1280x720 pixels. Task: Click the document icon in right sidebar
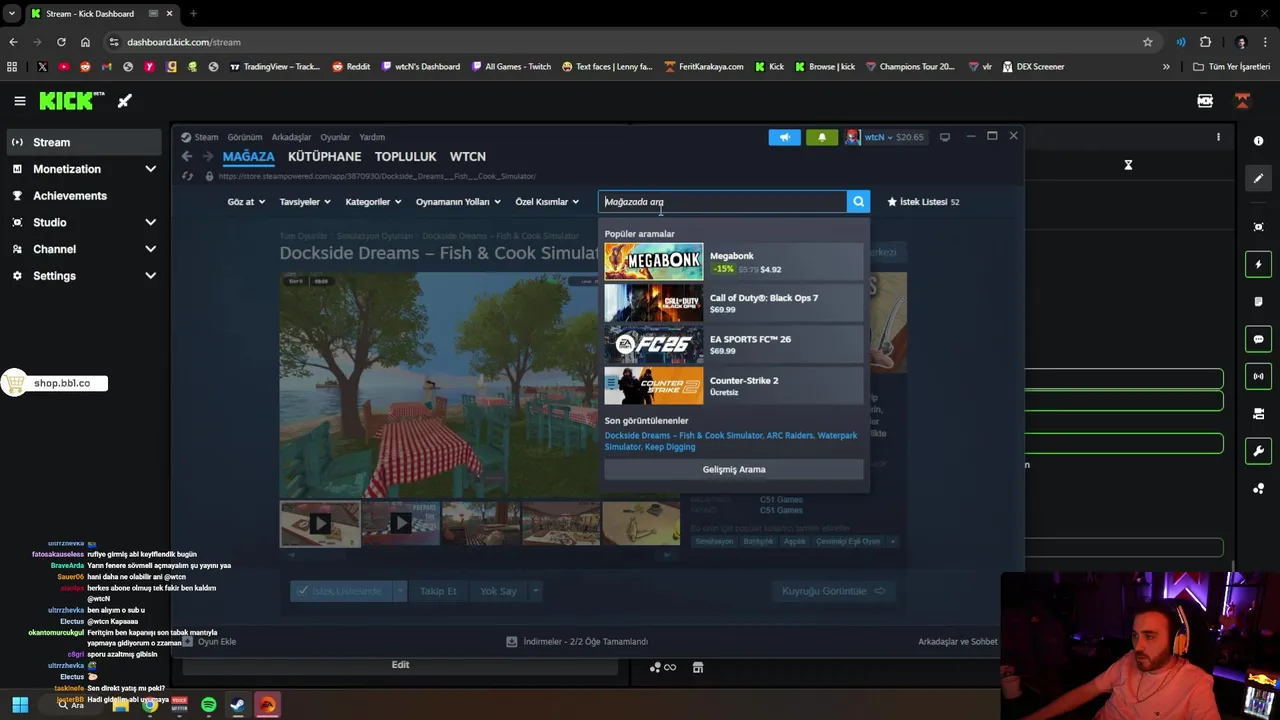pos(1258,301)
